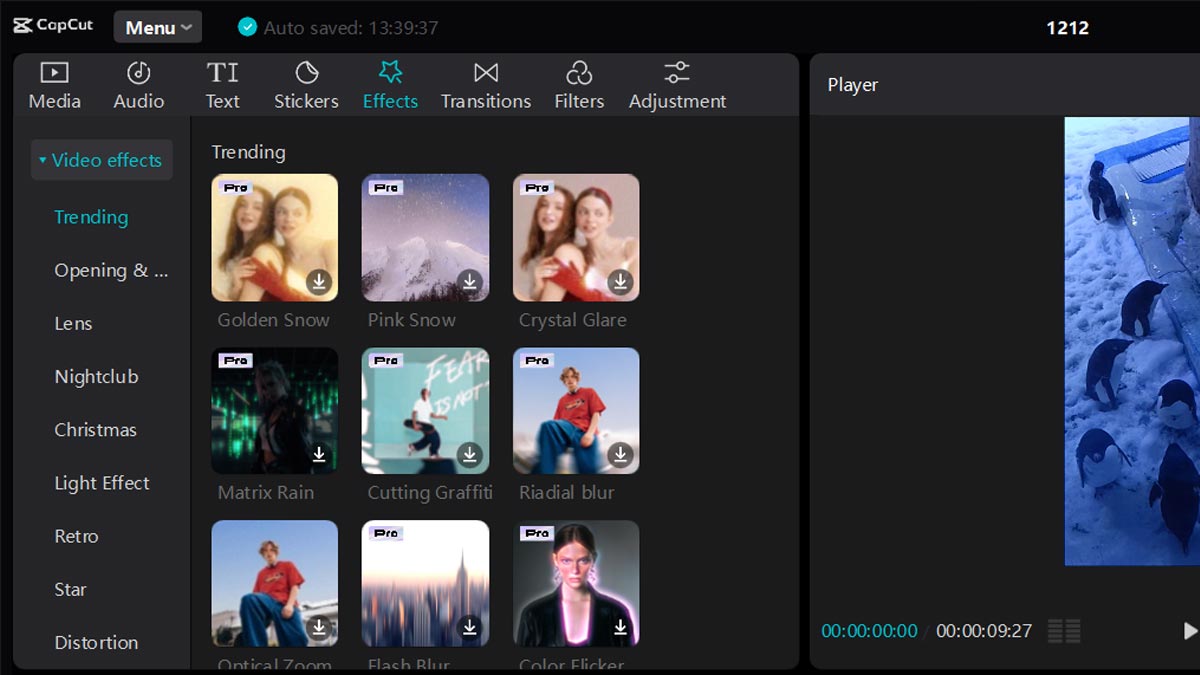This screenshot has height=675, width=1200.
Task: Download the Golden Snow effect
Action: pos(319,283)
